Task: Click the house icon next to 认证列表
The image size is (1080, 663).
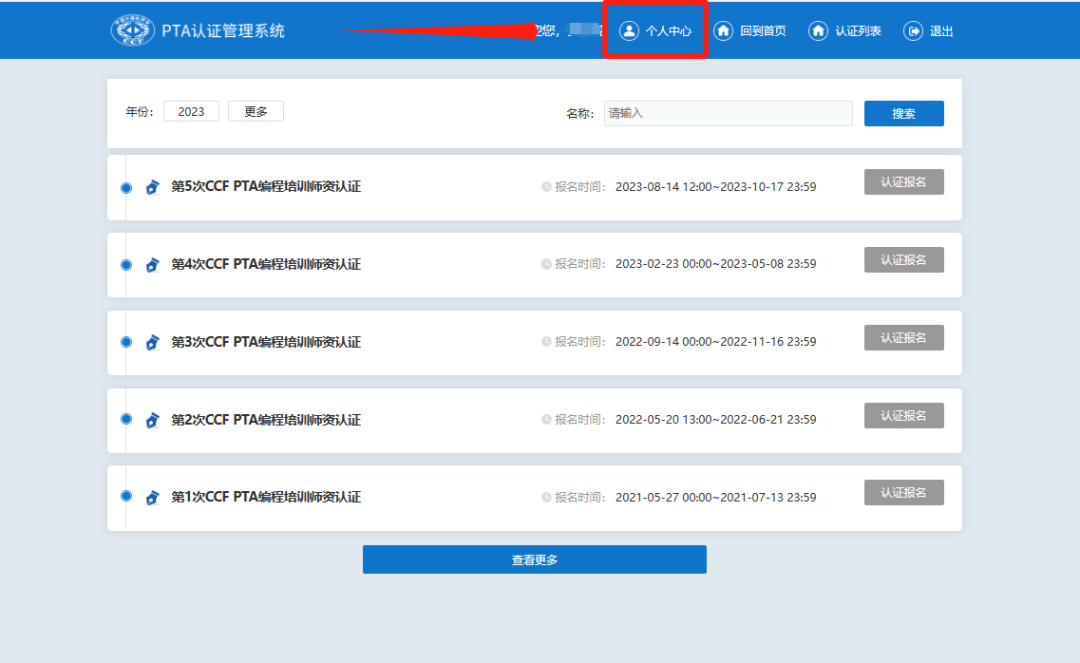Action: click(816, 30)
